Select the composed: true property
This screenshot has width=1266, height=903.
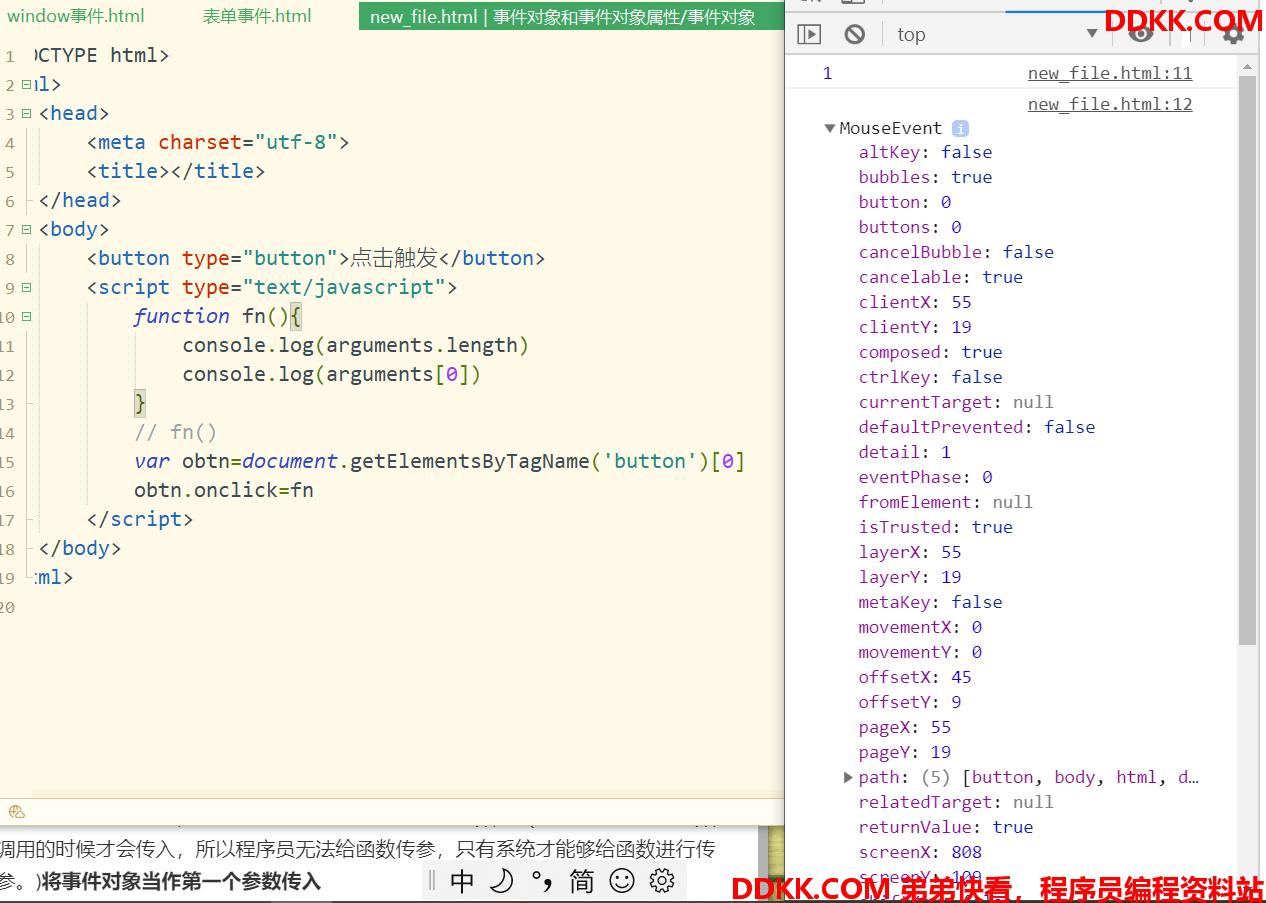click(x=930, y=352)
